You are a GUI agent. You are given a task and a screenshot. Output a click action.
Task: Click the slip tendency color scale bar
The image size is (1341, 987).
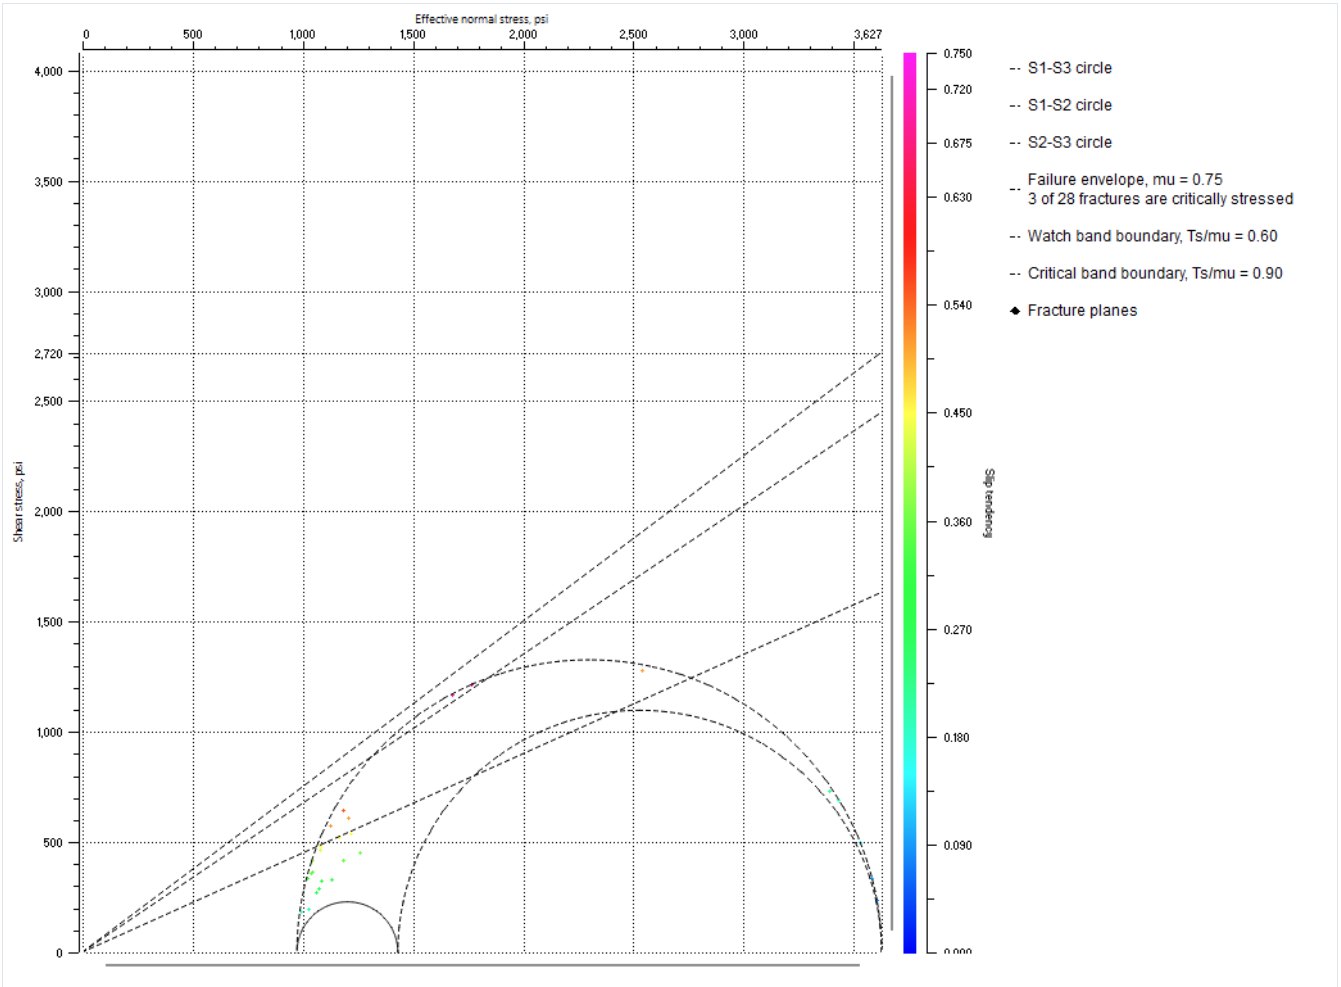click(910, 503)
